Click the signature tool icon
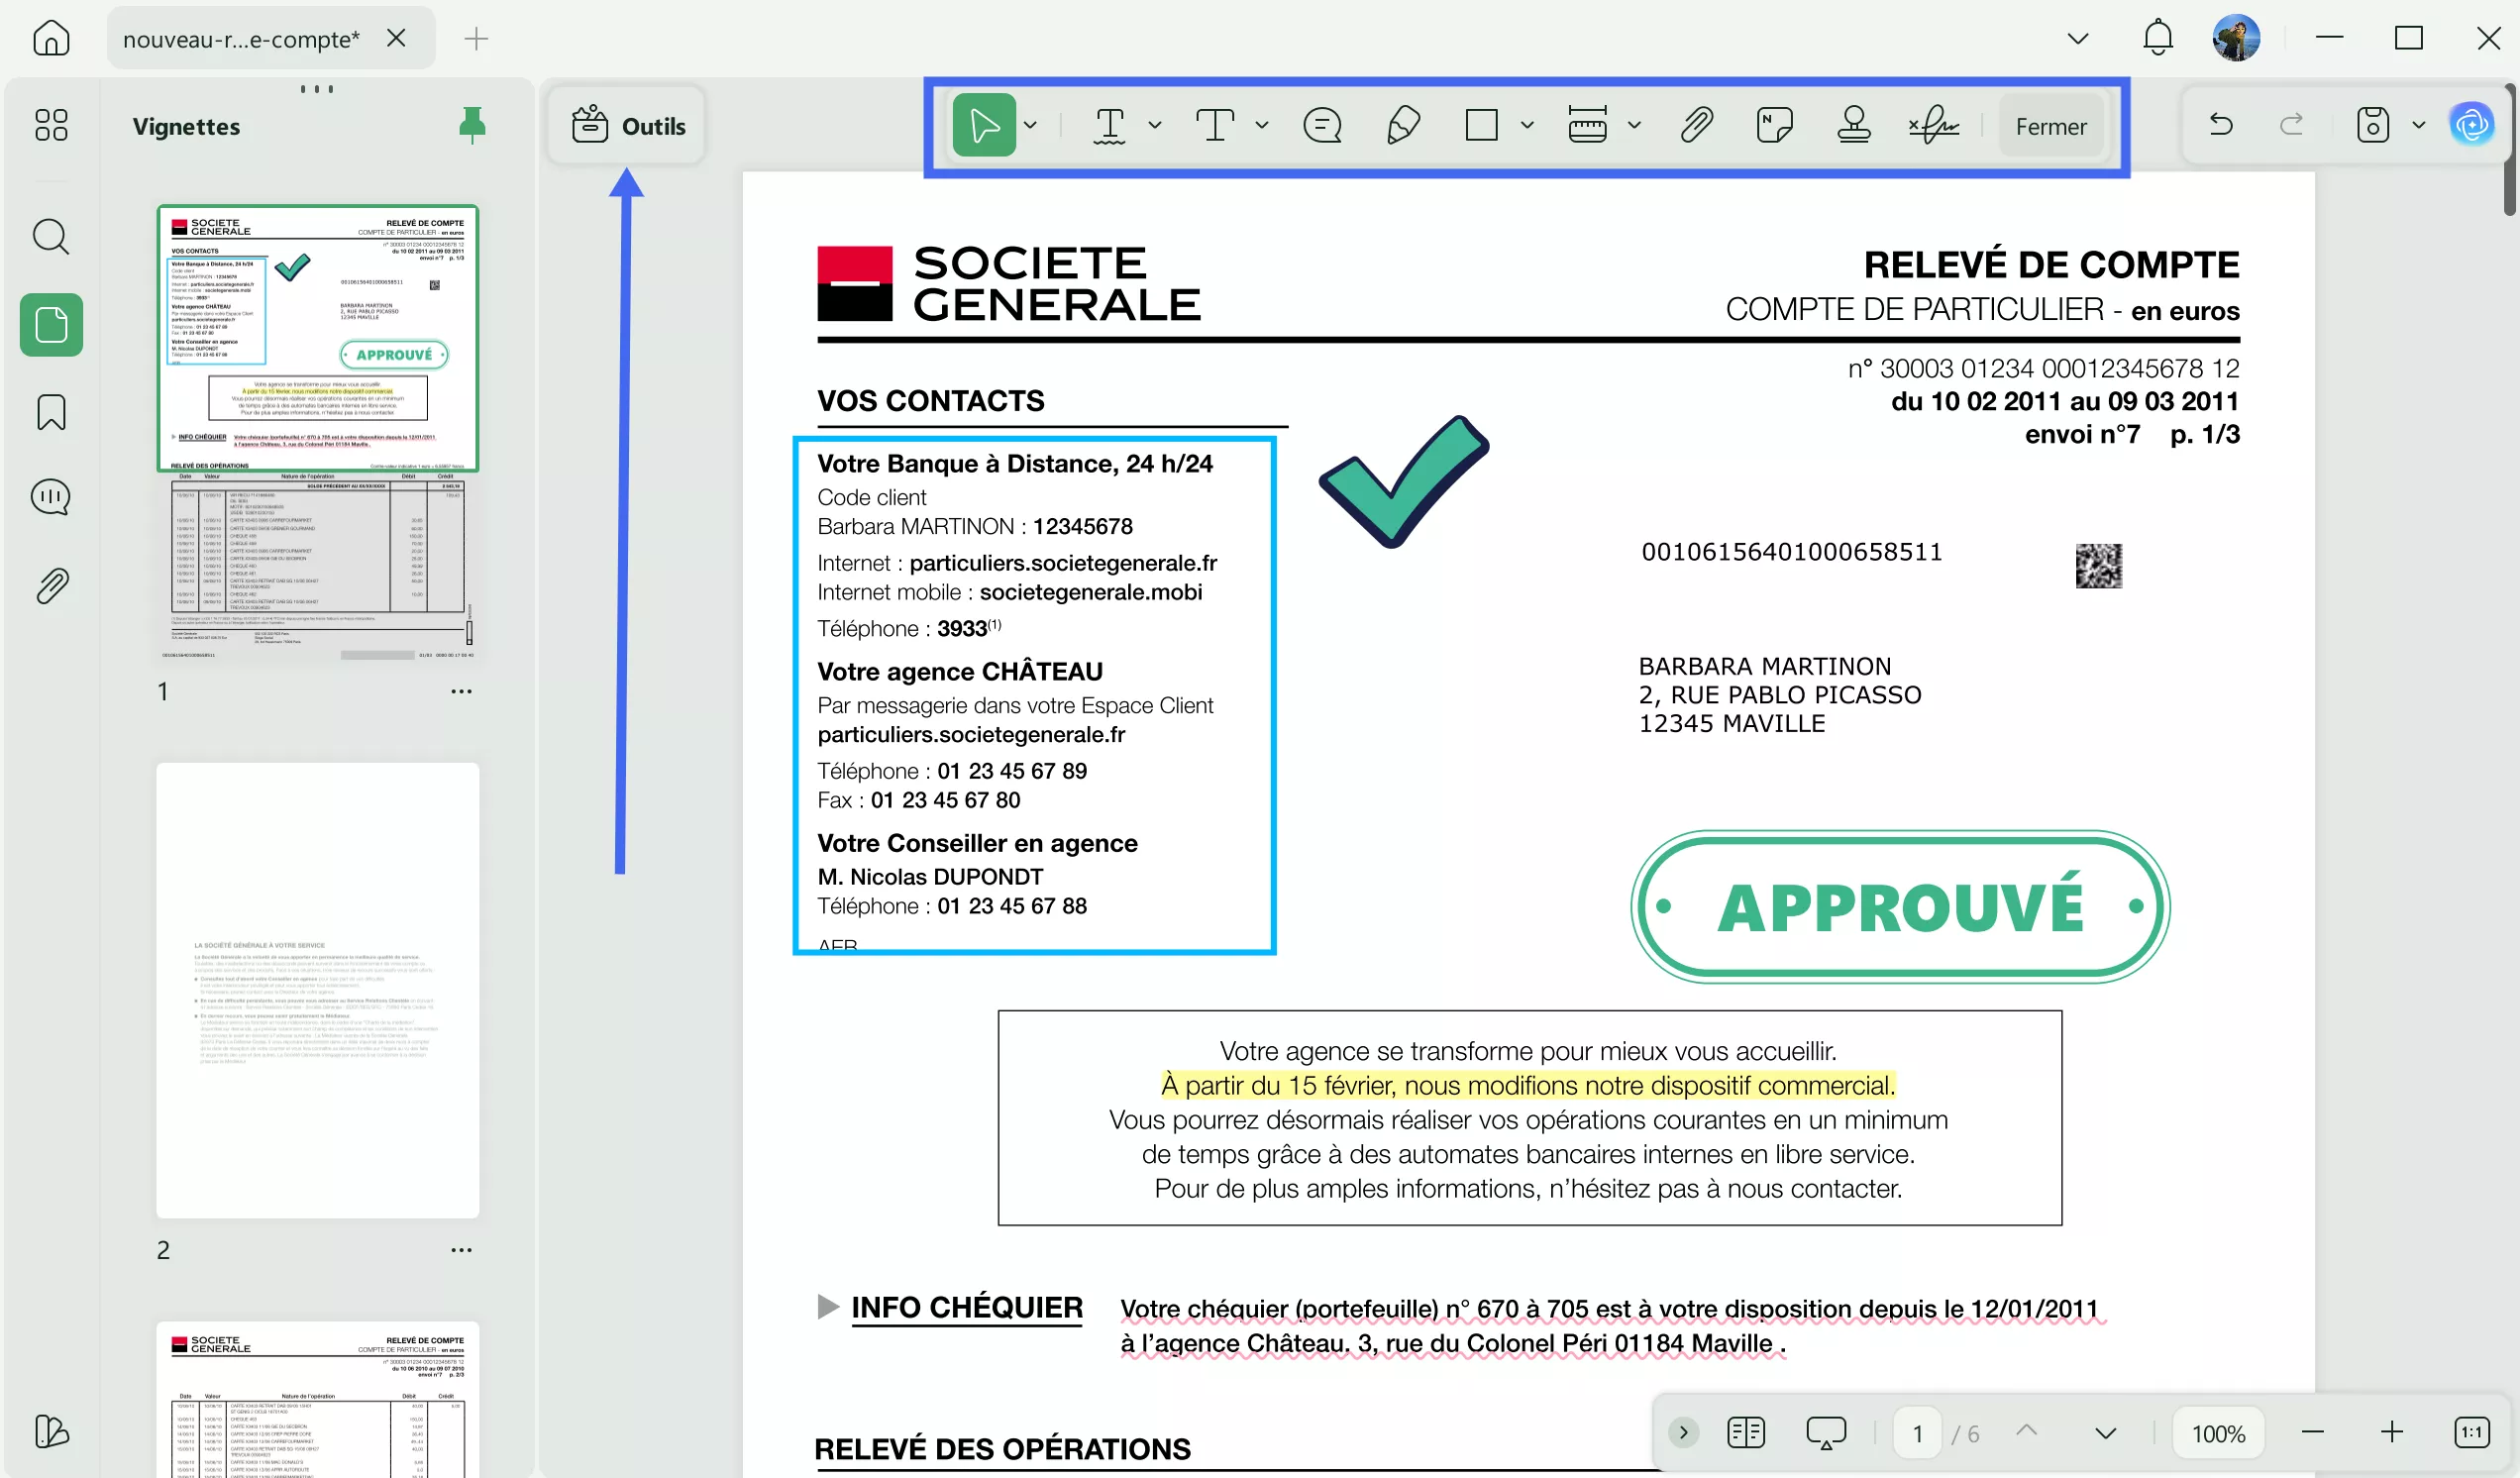Screen dimensions: 2520x1478 point(1932,126)
